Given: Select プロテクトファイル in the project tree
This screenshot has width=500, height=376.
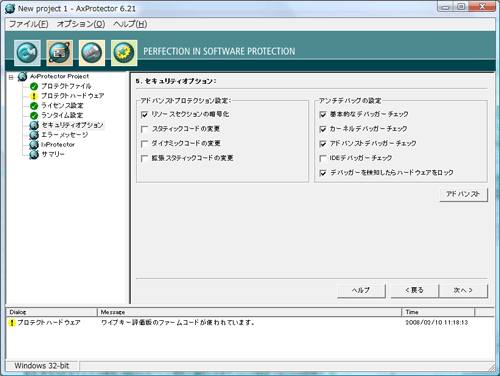Looking at the screenshot, I should (x=66, y=86).
